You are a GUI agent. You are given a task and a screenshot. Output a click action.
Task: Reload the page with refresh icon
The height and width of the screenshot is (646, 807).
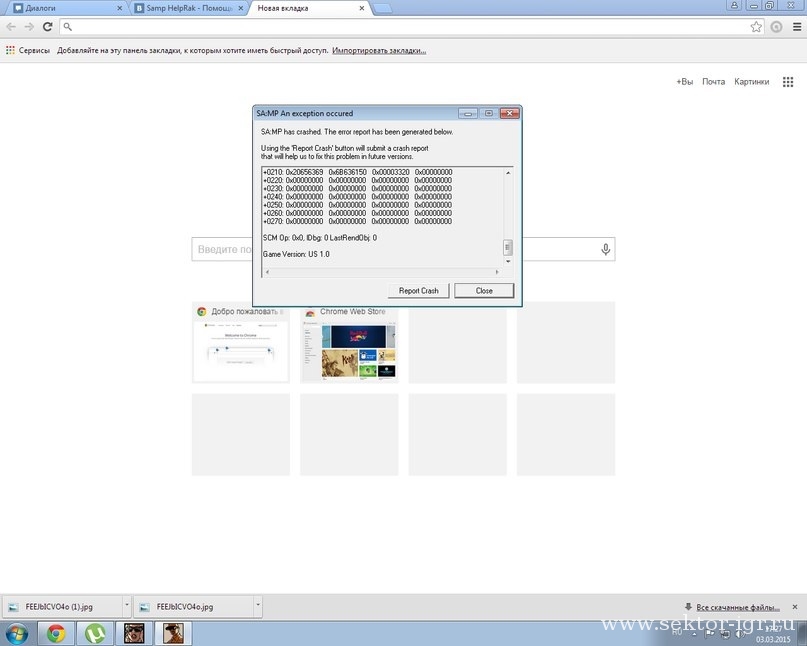point(47,27)
